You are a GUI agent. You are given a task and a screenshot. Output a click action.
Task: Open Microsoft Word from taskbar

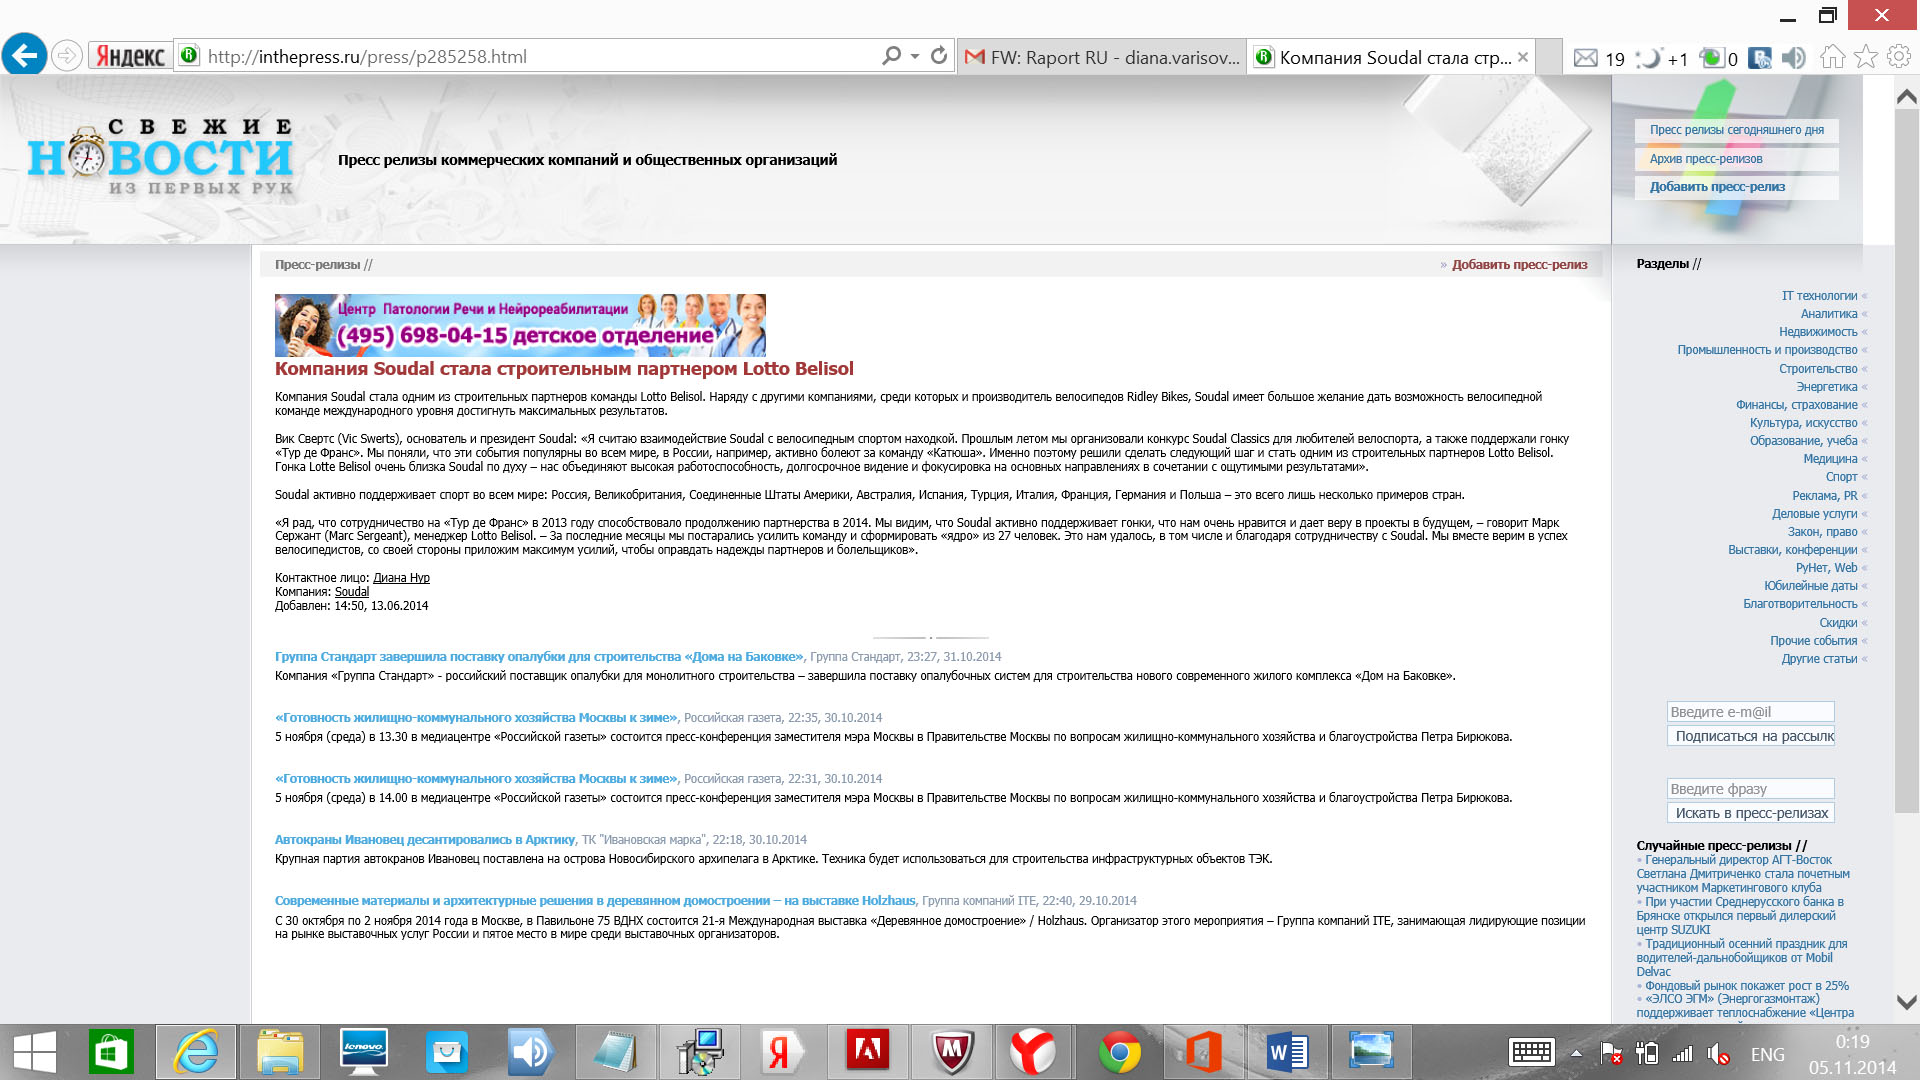point(1287,1052)
